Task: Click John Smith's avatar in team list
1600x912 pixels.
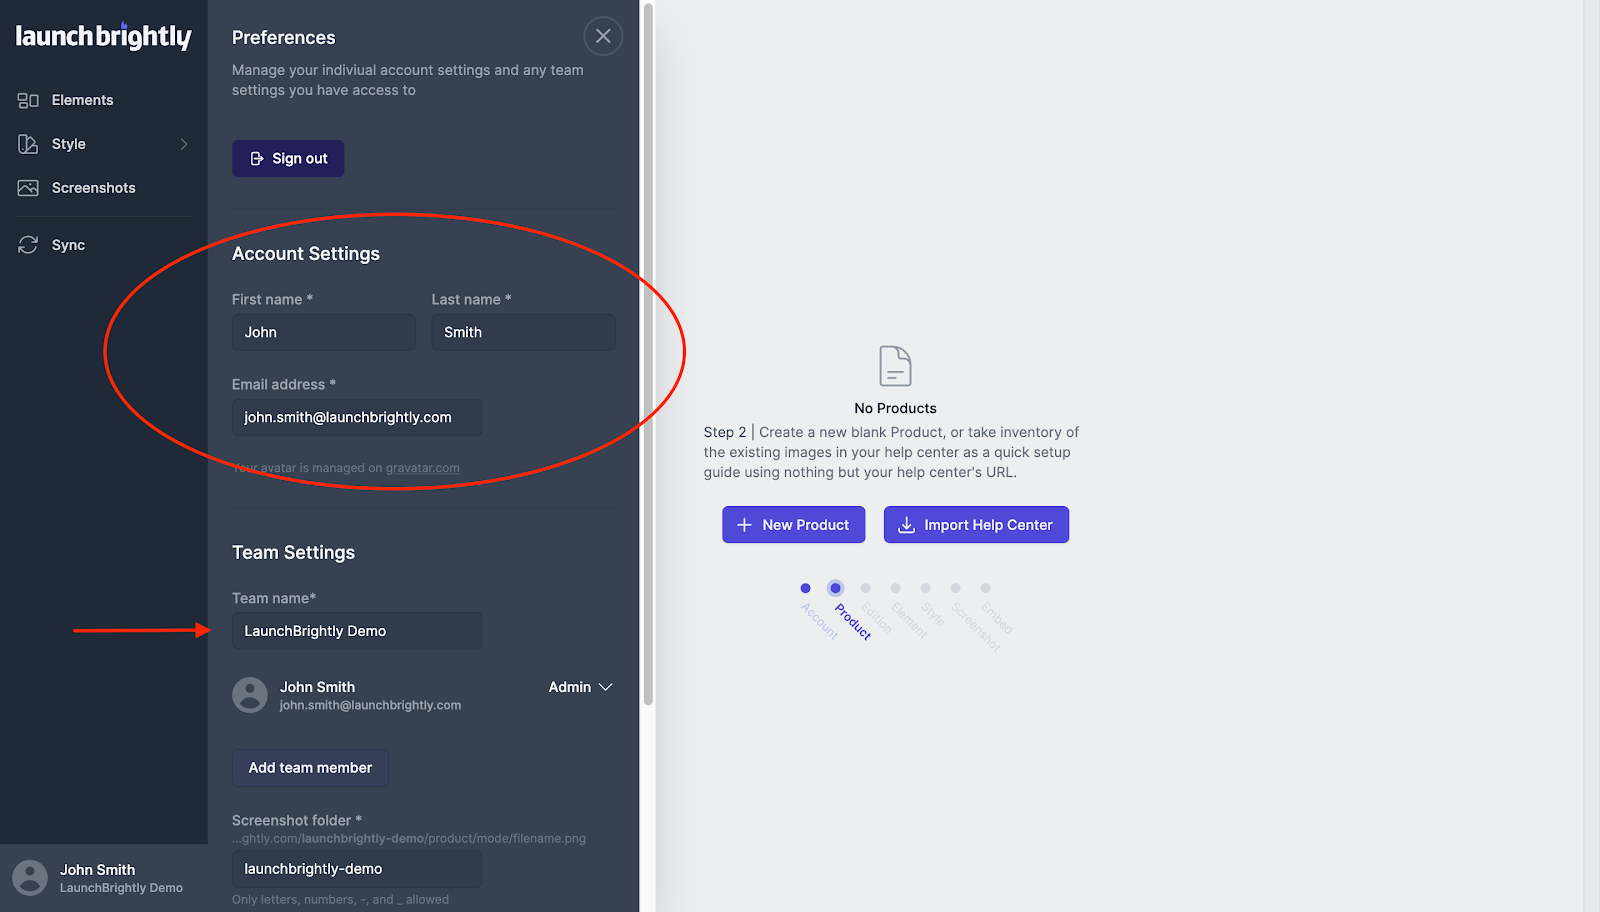Action: coord(250,695)
